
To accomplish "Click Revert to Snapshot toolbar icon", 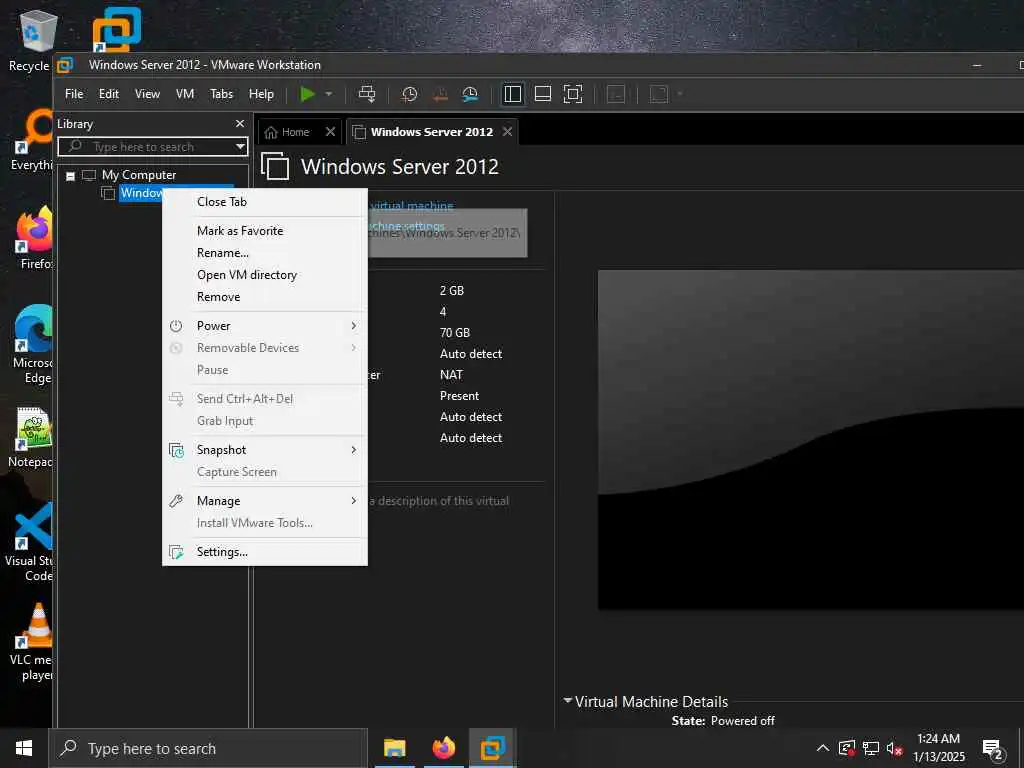I will coord(440,94).
